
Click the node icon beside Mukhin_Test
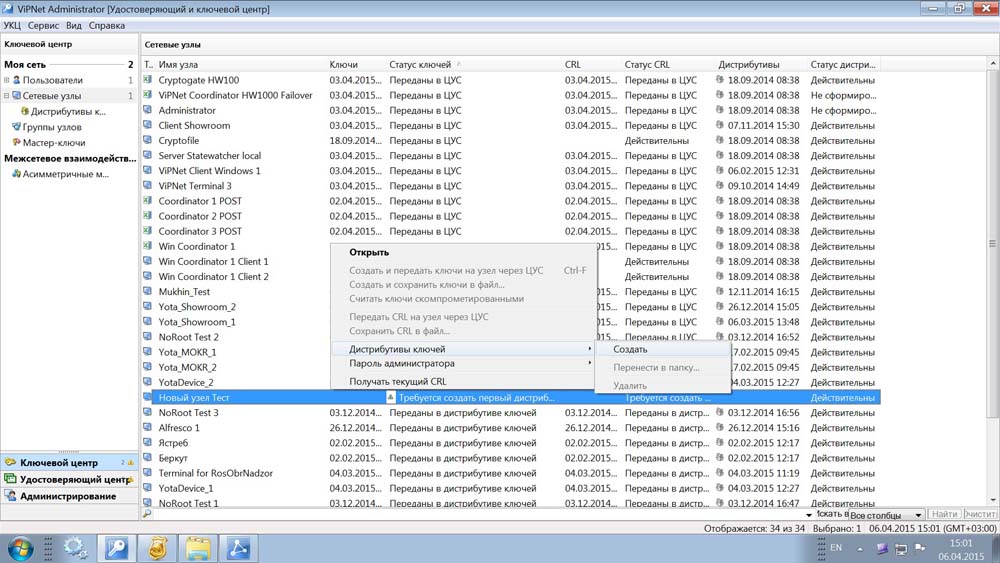147,291
